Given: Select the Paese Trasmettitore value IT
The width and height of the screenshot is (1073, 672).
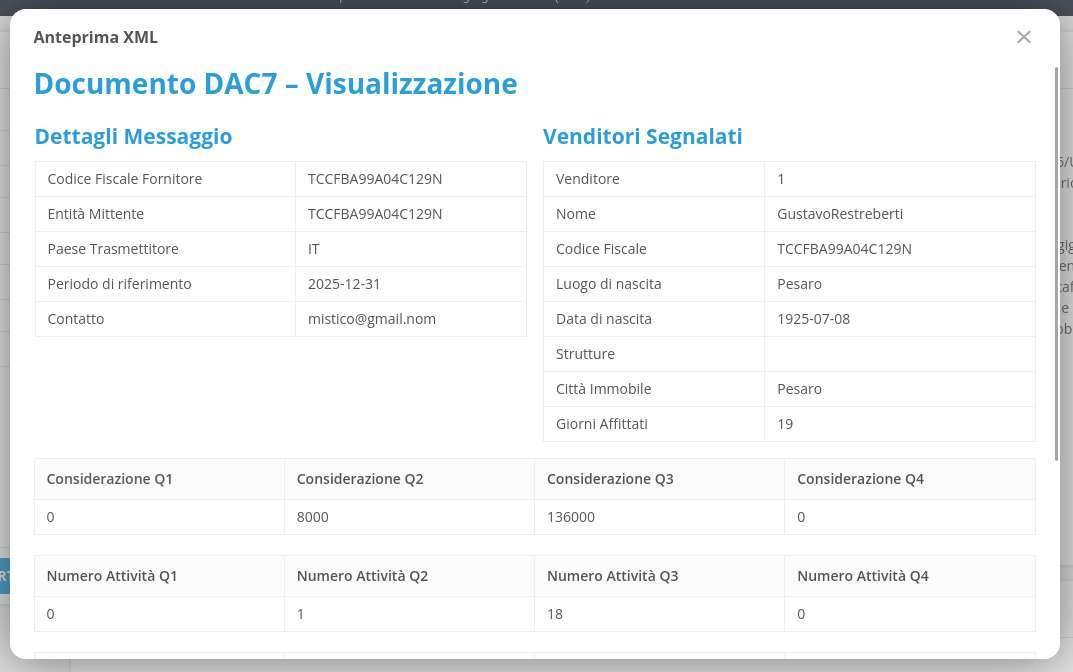Looking at the screenshot, I should (314, 249).
